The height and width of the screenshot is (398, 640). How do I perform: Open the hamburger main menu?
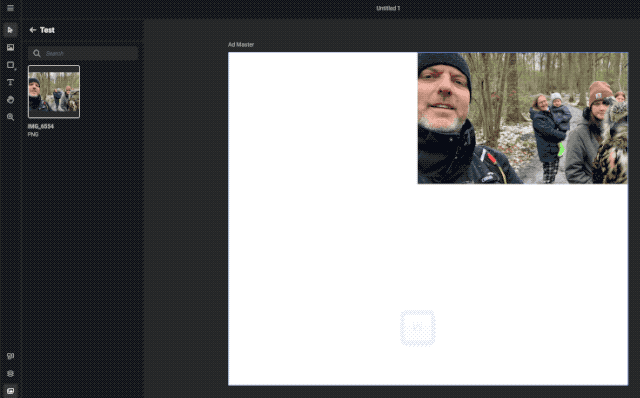click(x=10, y=8)
